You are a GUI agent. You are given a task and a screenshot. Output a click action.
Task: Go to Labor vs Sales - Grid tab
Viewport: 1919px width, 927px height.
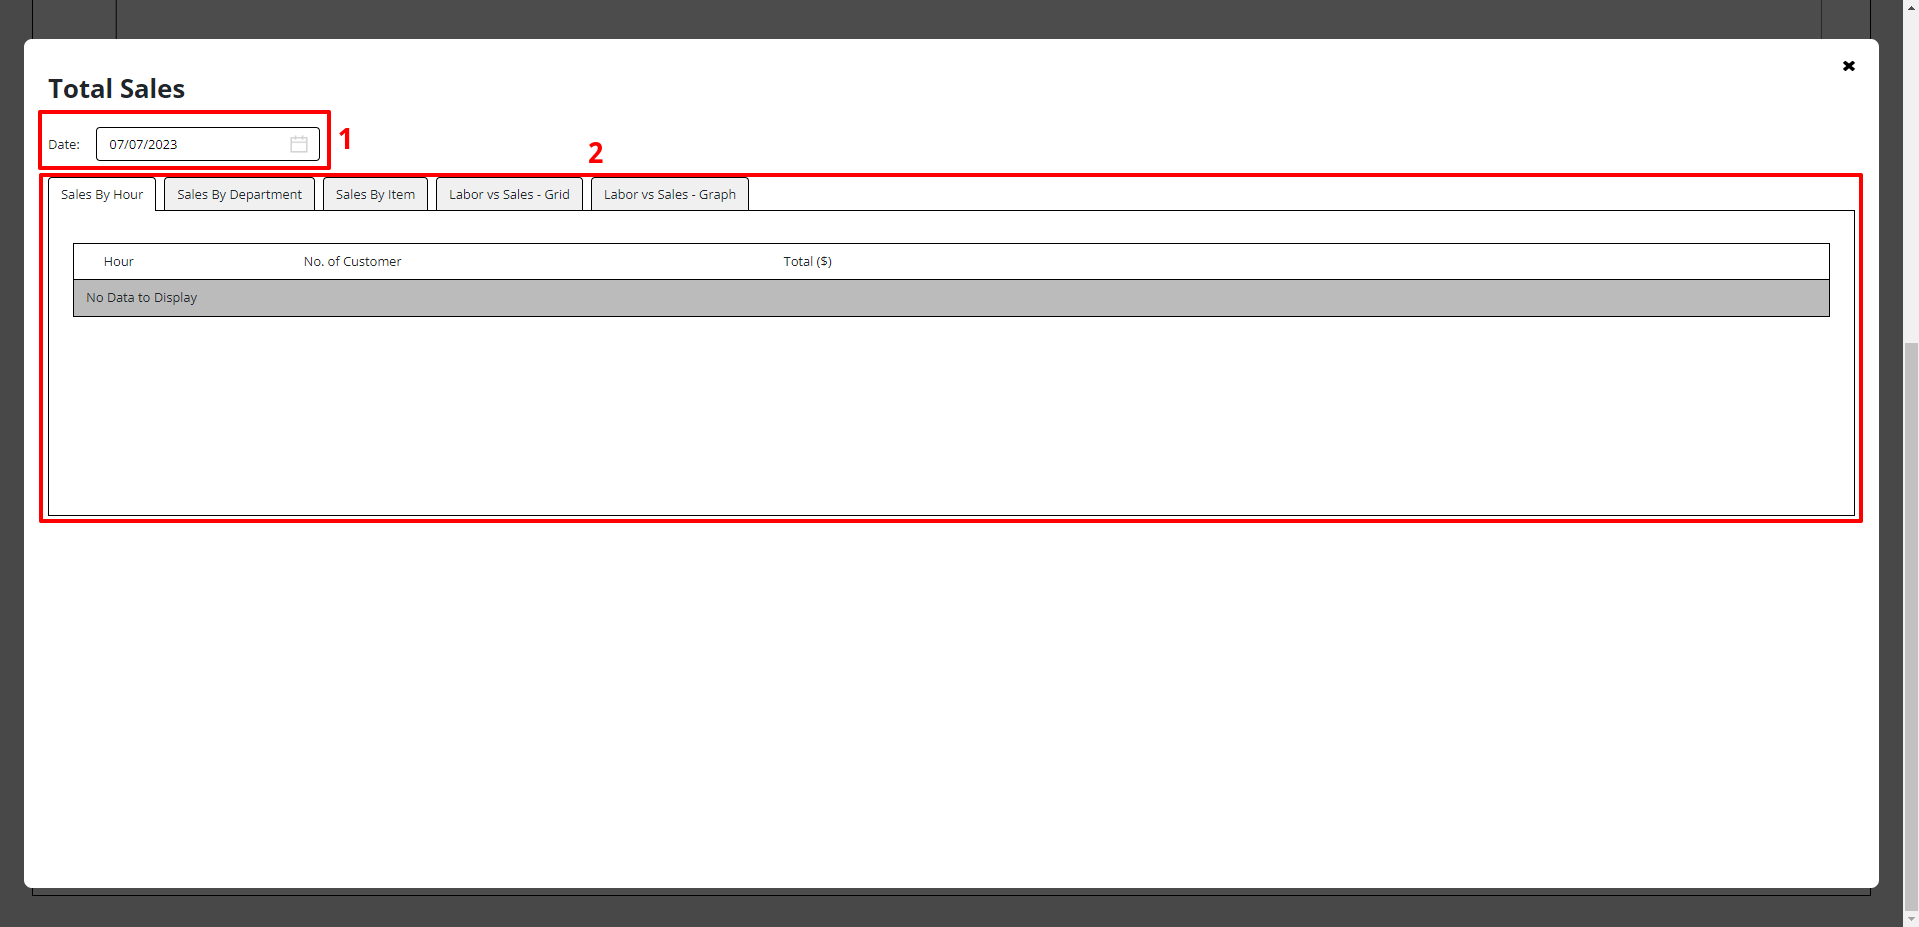coord(509,194)
